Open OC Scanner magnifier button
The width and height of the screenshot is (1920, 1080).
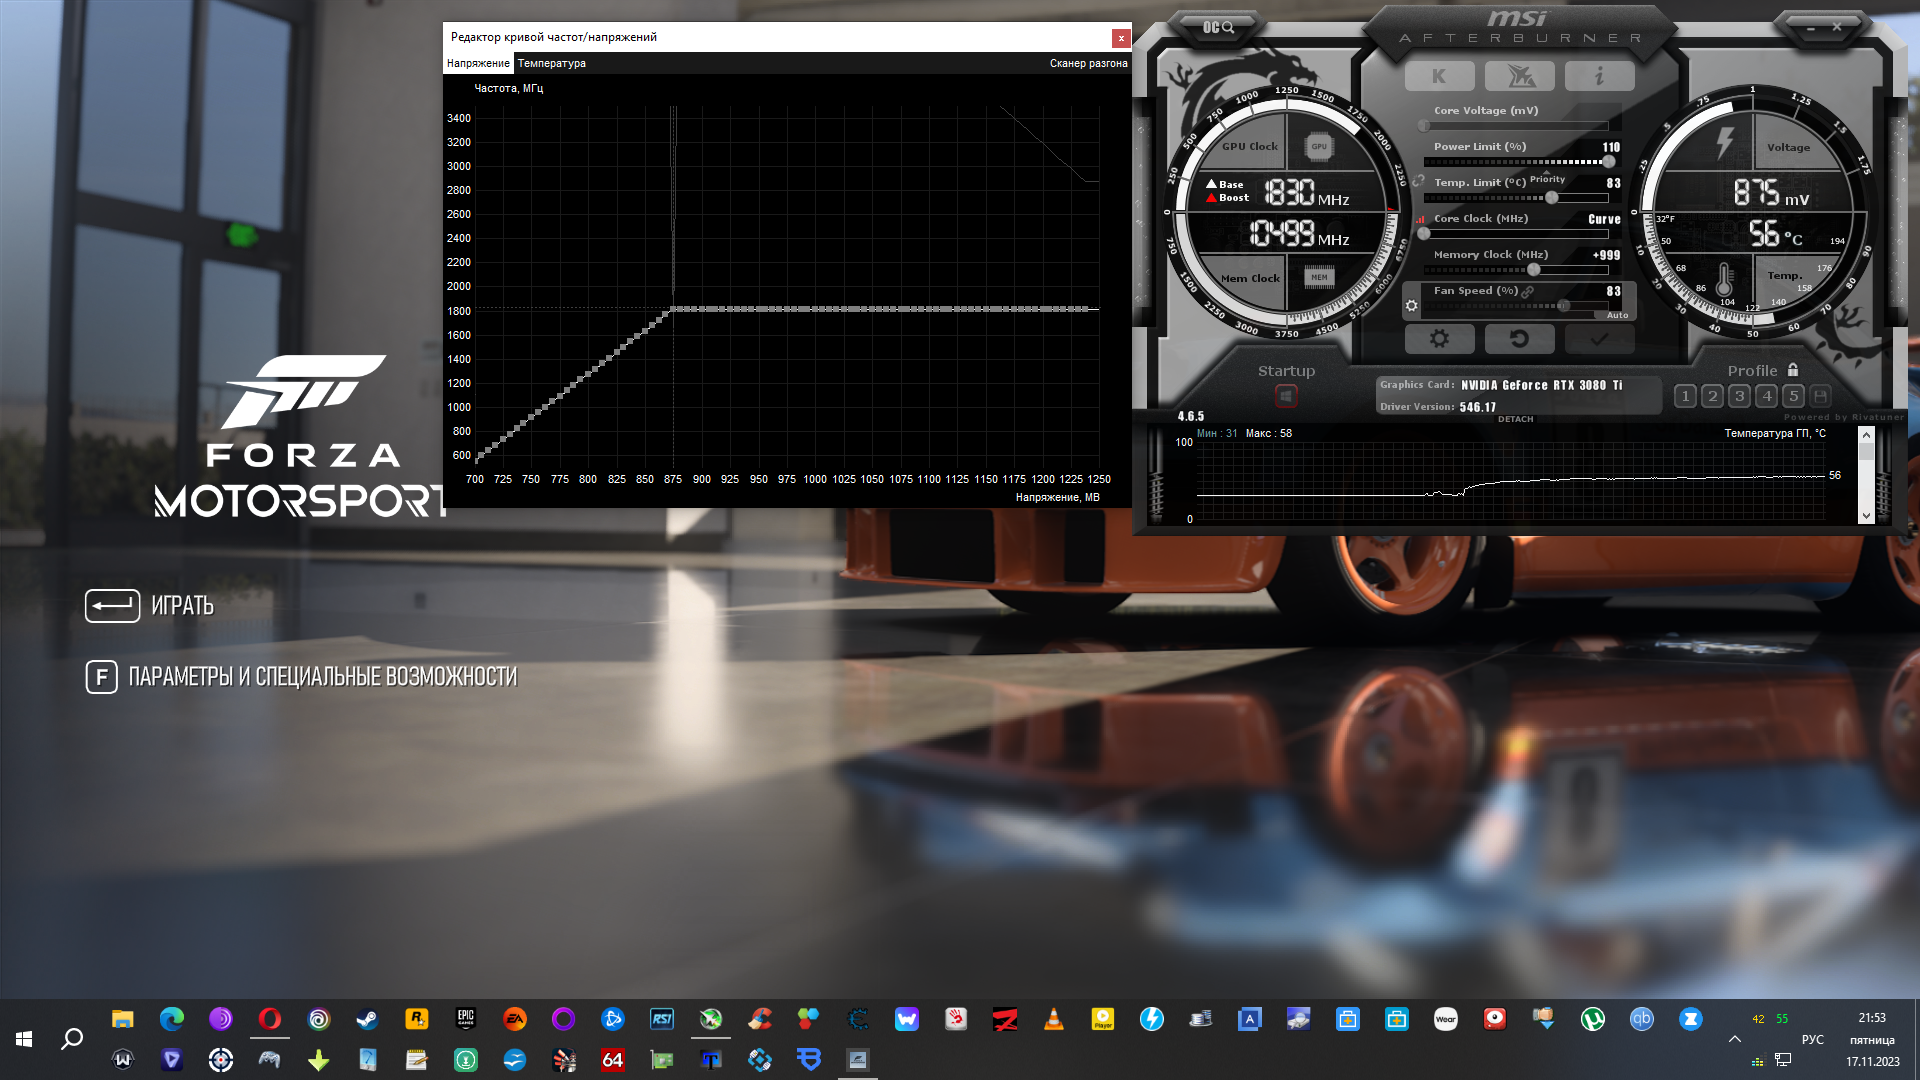(1218, 28)
